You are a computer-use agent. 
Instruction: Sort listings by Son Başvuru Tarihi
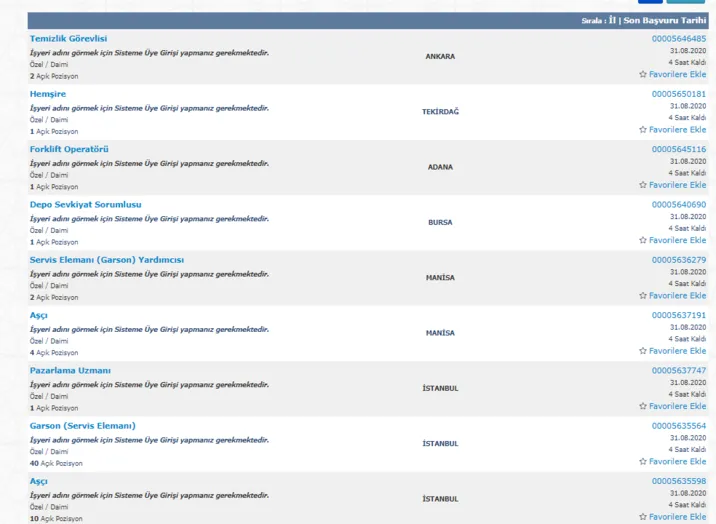pos(665,20)
